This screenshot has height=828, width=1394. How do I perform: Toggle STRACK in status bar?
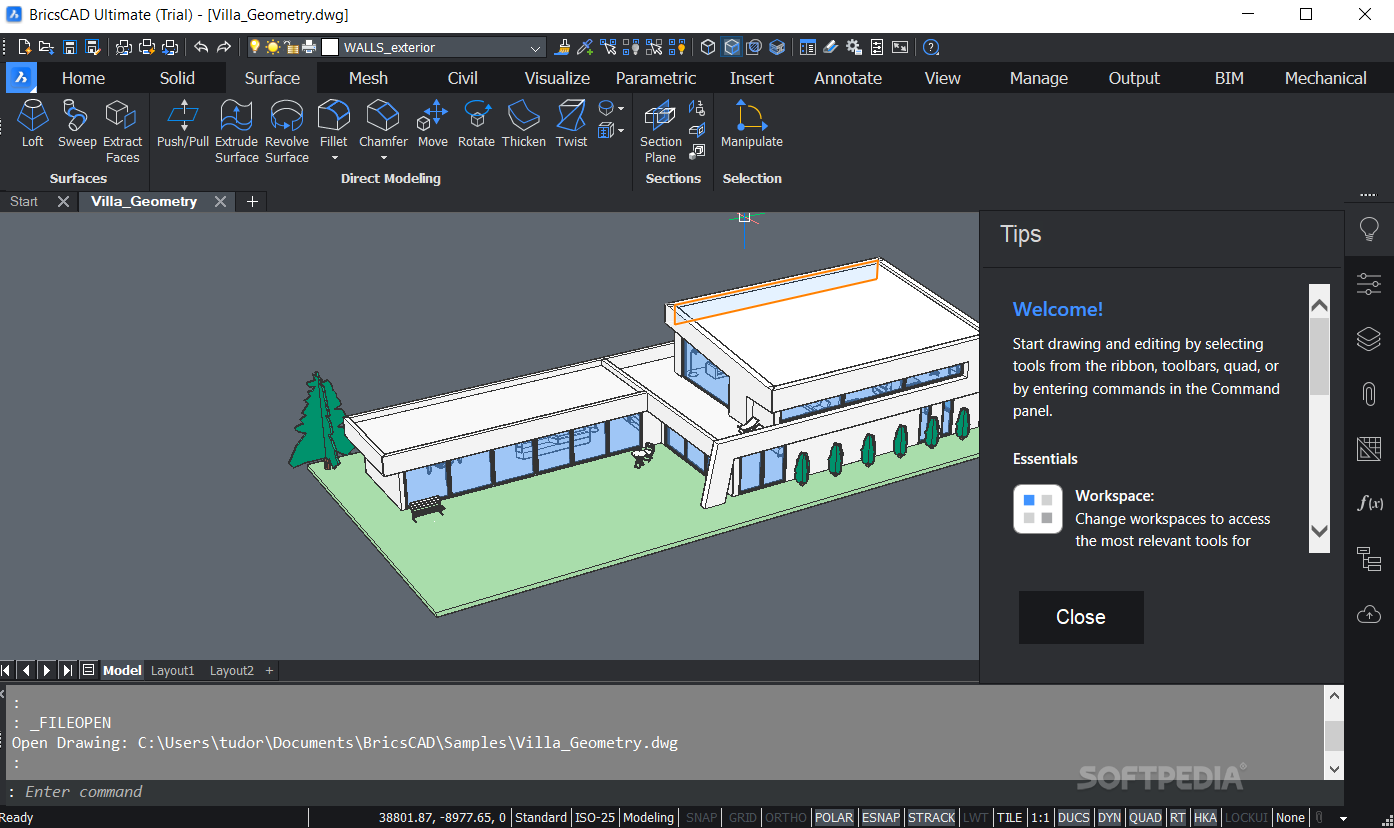(x=932, y=817)
